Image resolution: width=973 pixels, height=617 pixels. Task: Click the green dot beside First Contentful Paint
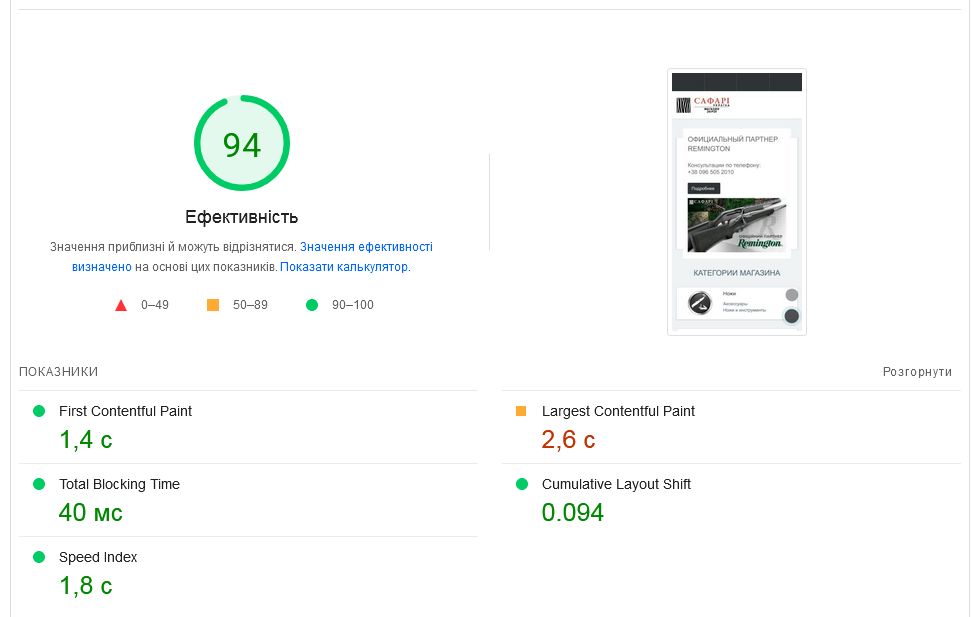(x=39, y=411)
